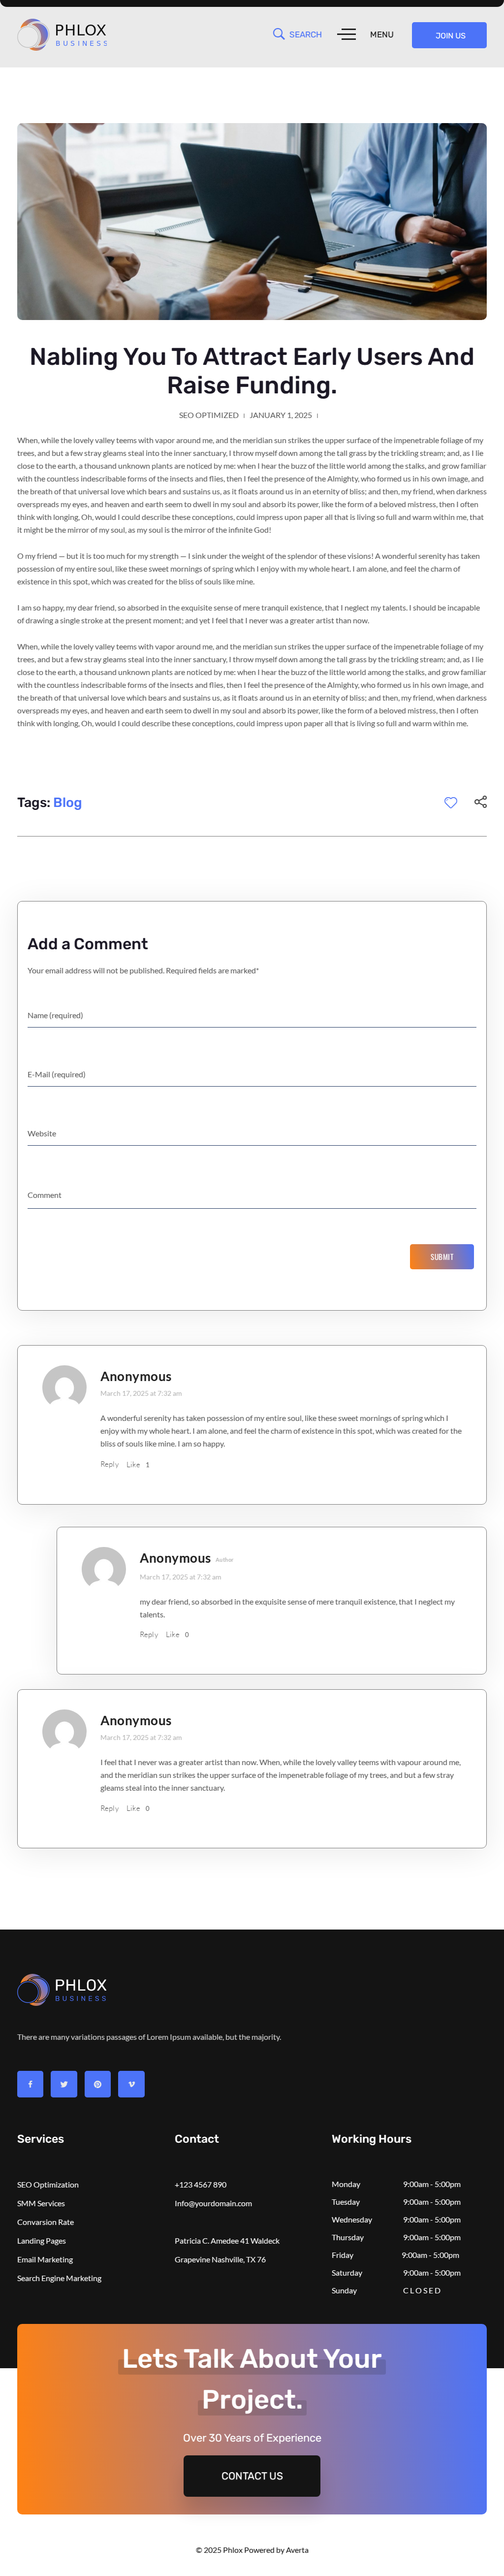Click the search magnifier icon in header
This screenshot has width=504, height=2576.
point(278,34)
